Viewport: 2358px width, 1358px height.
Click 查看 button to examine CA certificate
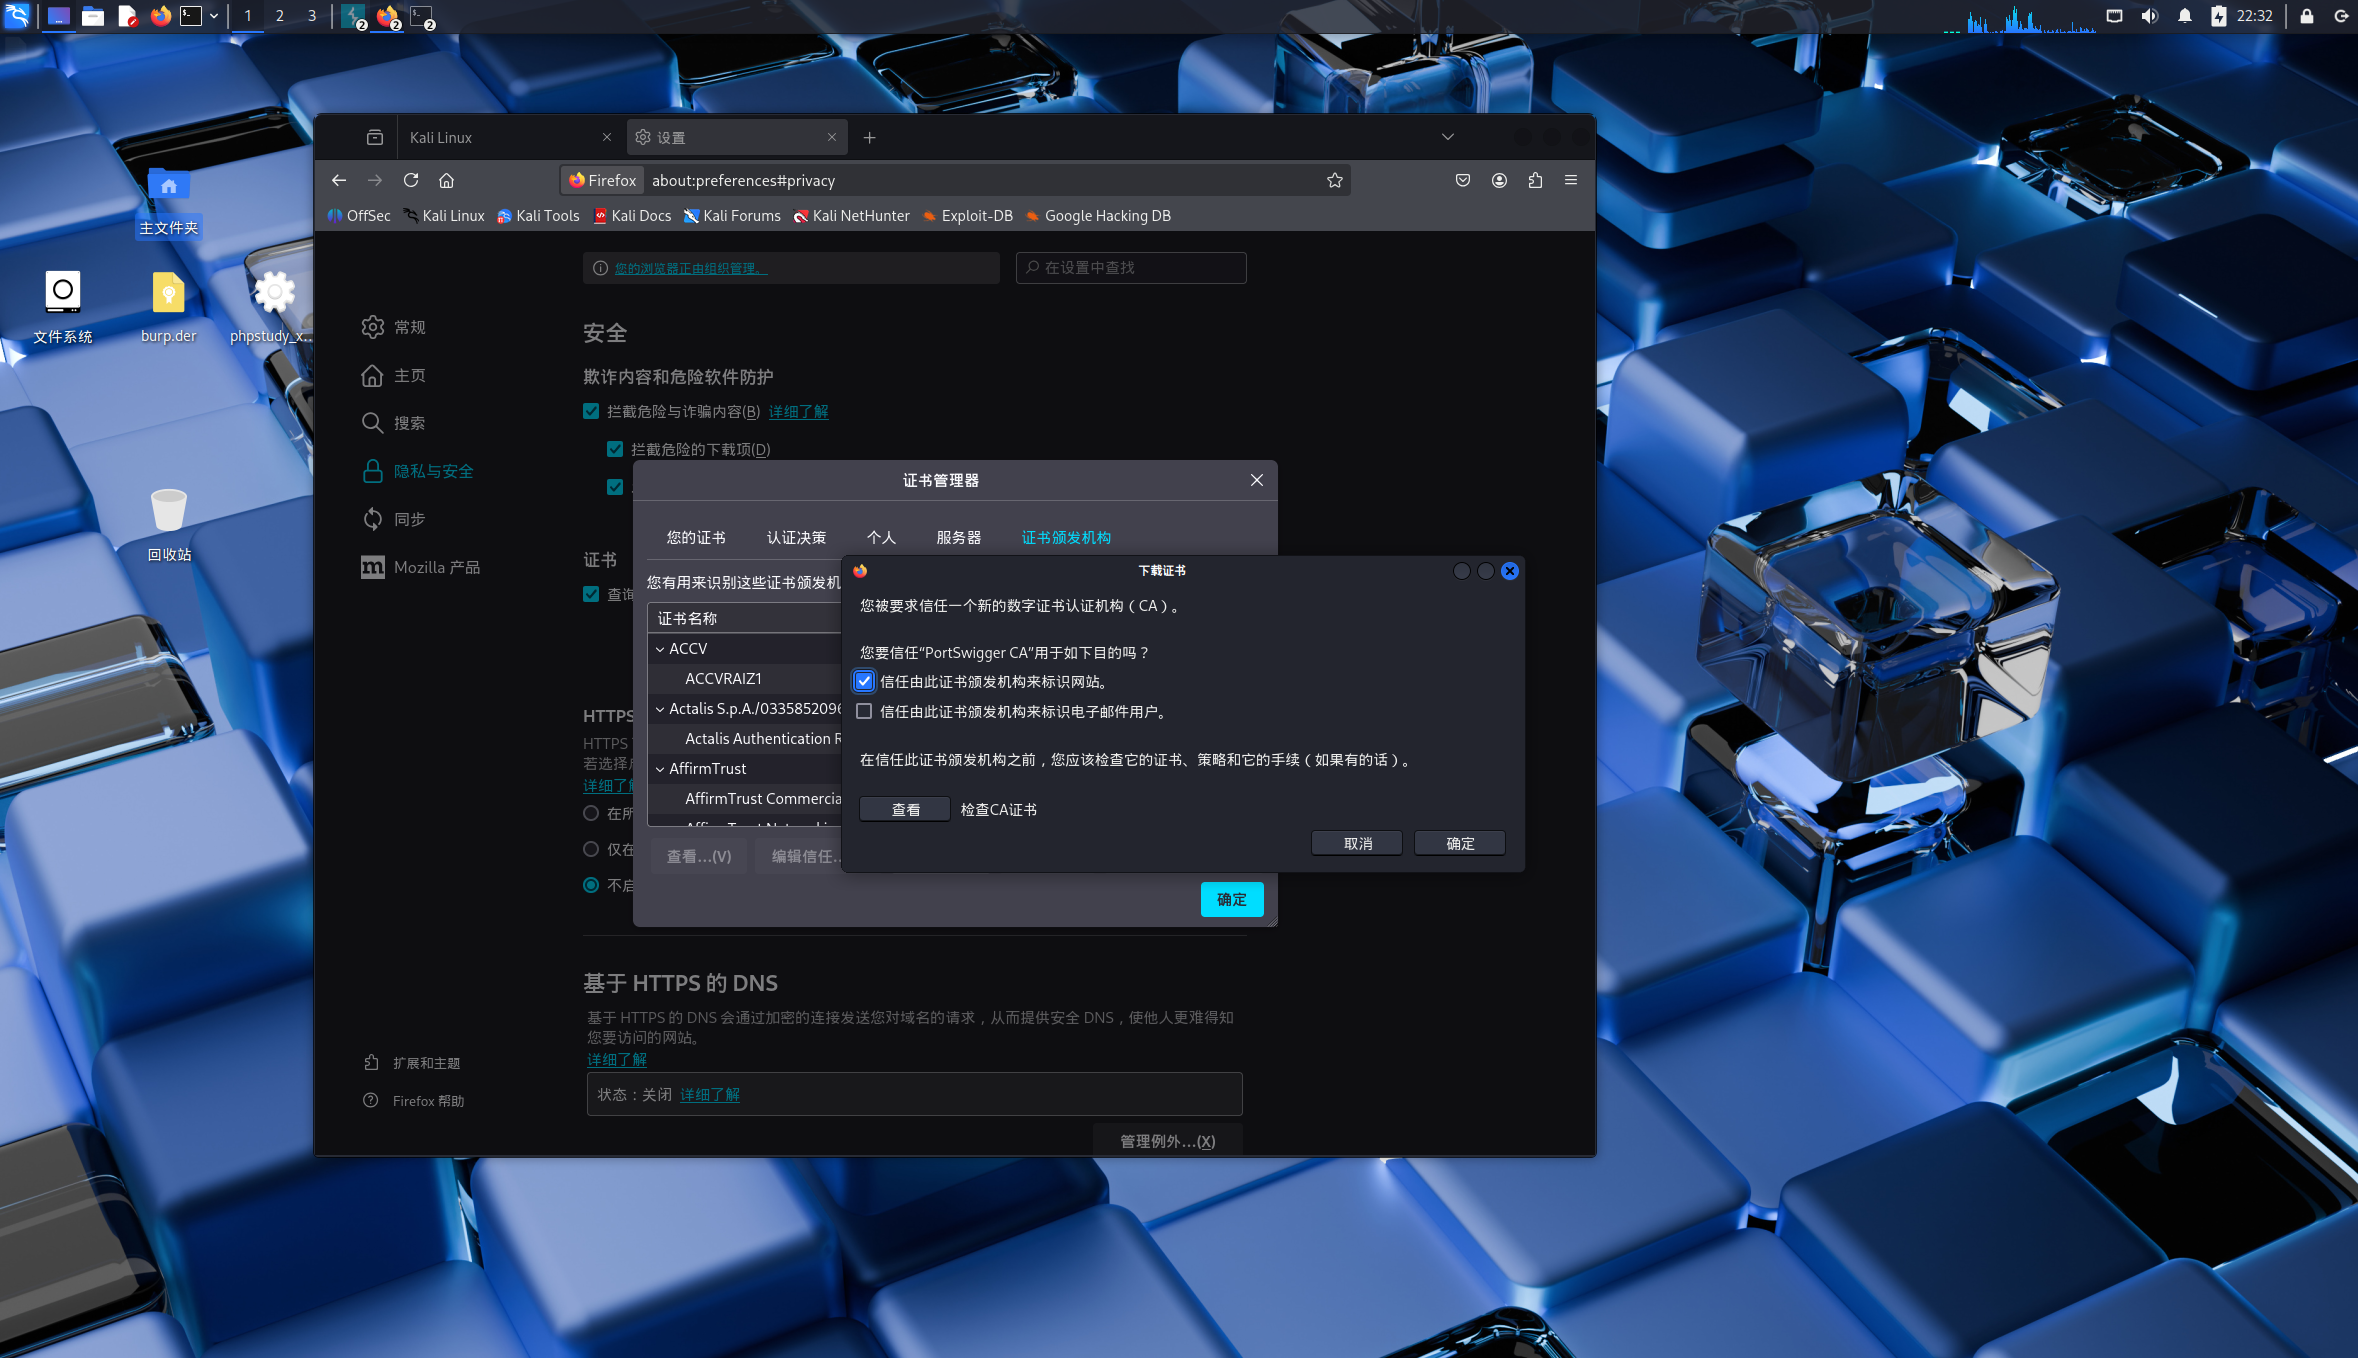click(x=905, y=810)
